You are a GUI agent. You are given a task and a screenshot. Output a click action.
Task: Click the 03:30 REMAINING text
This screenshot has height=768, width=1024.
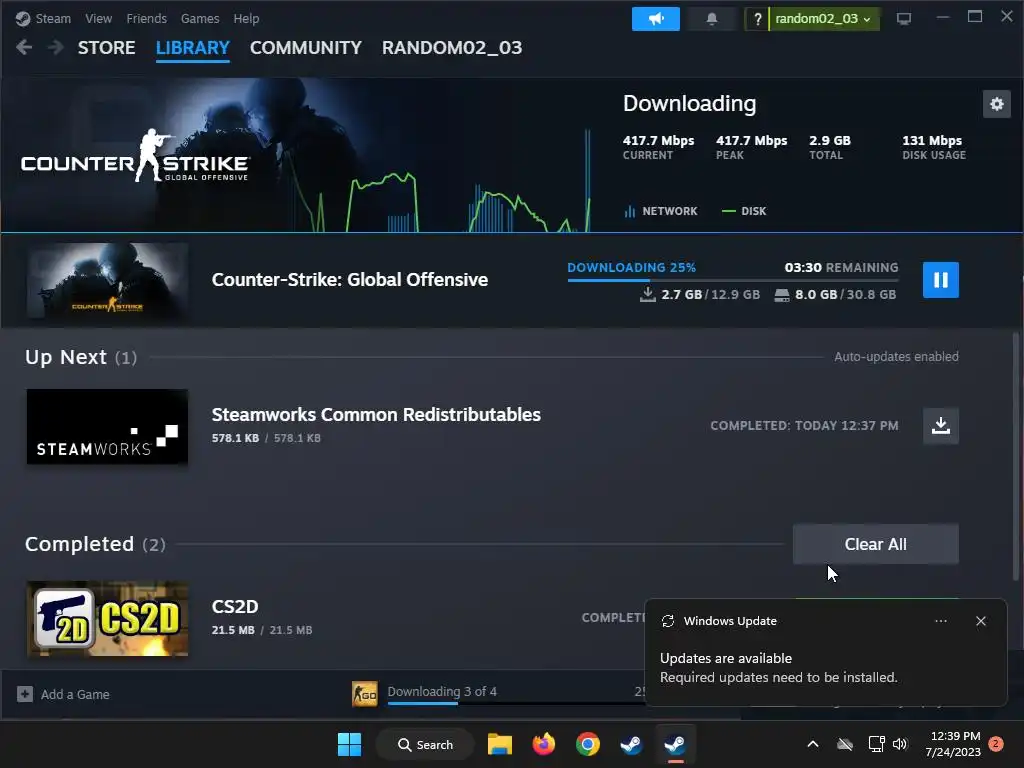pos(841,268)
